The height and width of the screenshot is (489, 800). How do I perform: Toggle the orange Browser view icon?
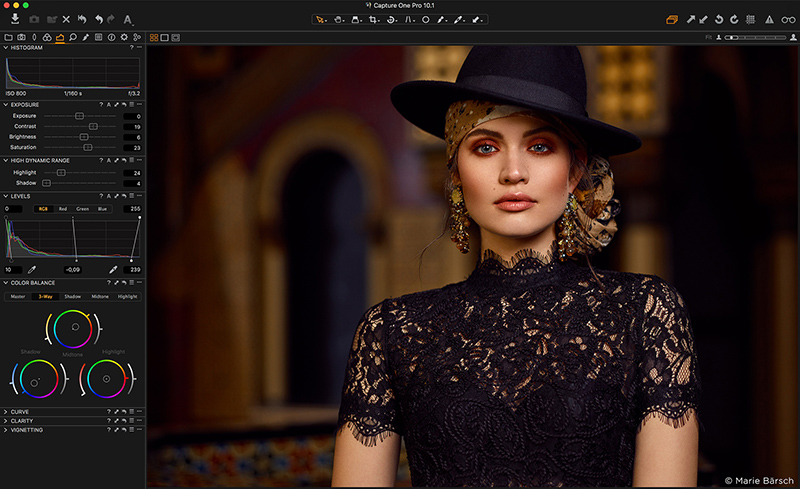pos(671,19)
